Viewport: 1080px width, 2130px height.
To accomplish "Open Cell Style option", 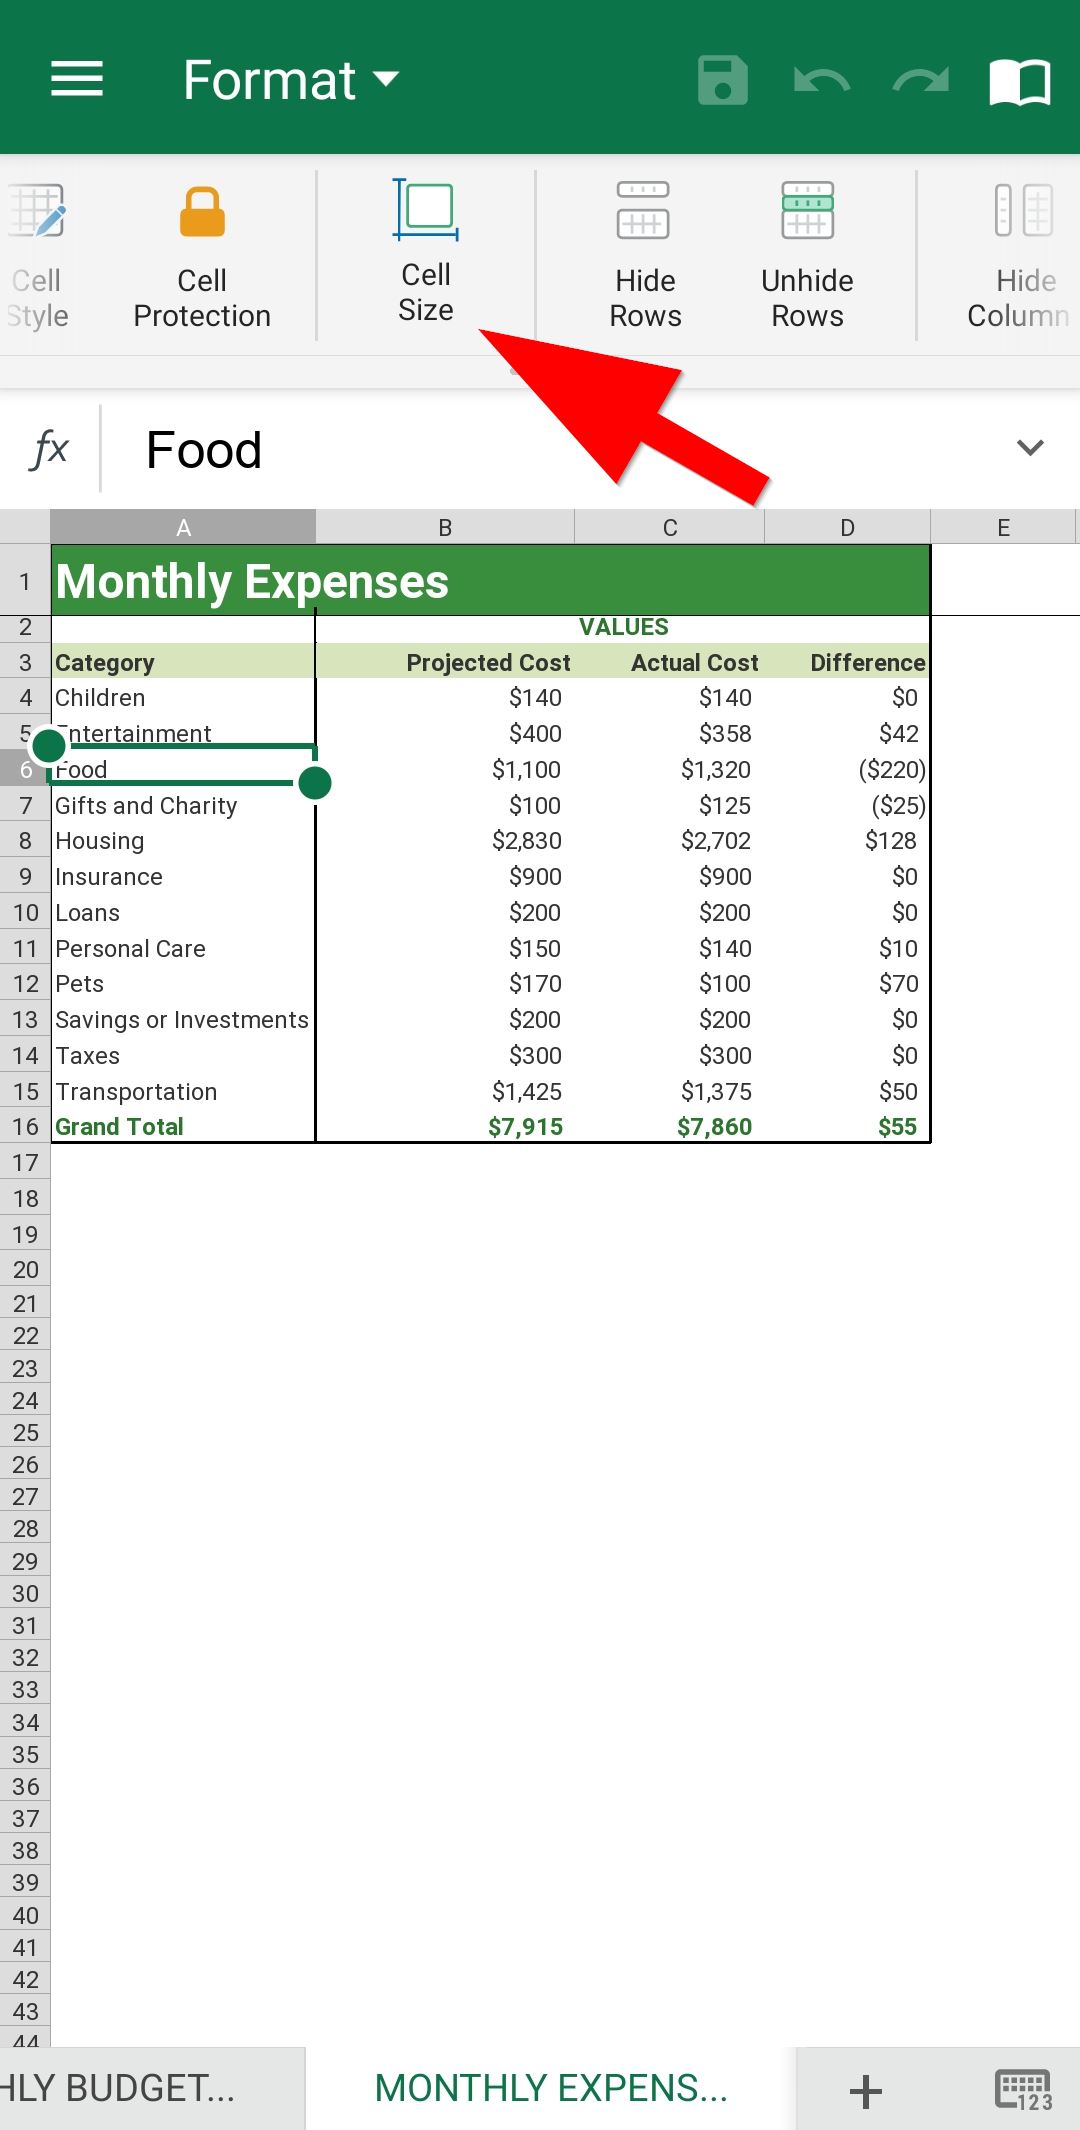I will click(x=37, y=257).
